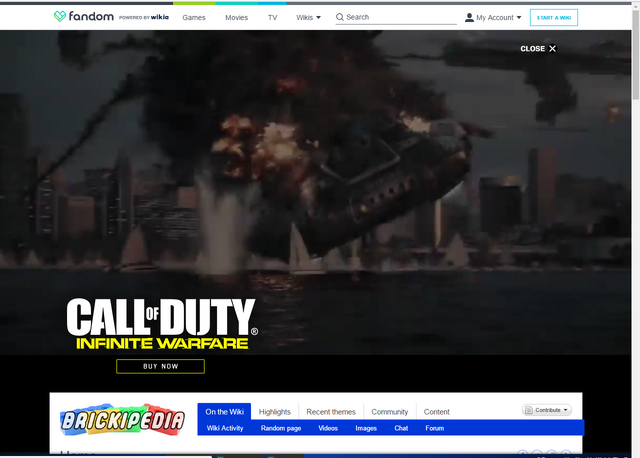The image size is (640, 458).
Task: Click the Start a Wiki button
Action: point(554,18)
